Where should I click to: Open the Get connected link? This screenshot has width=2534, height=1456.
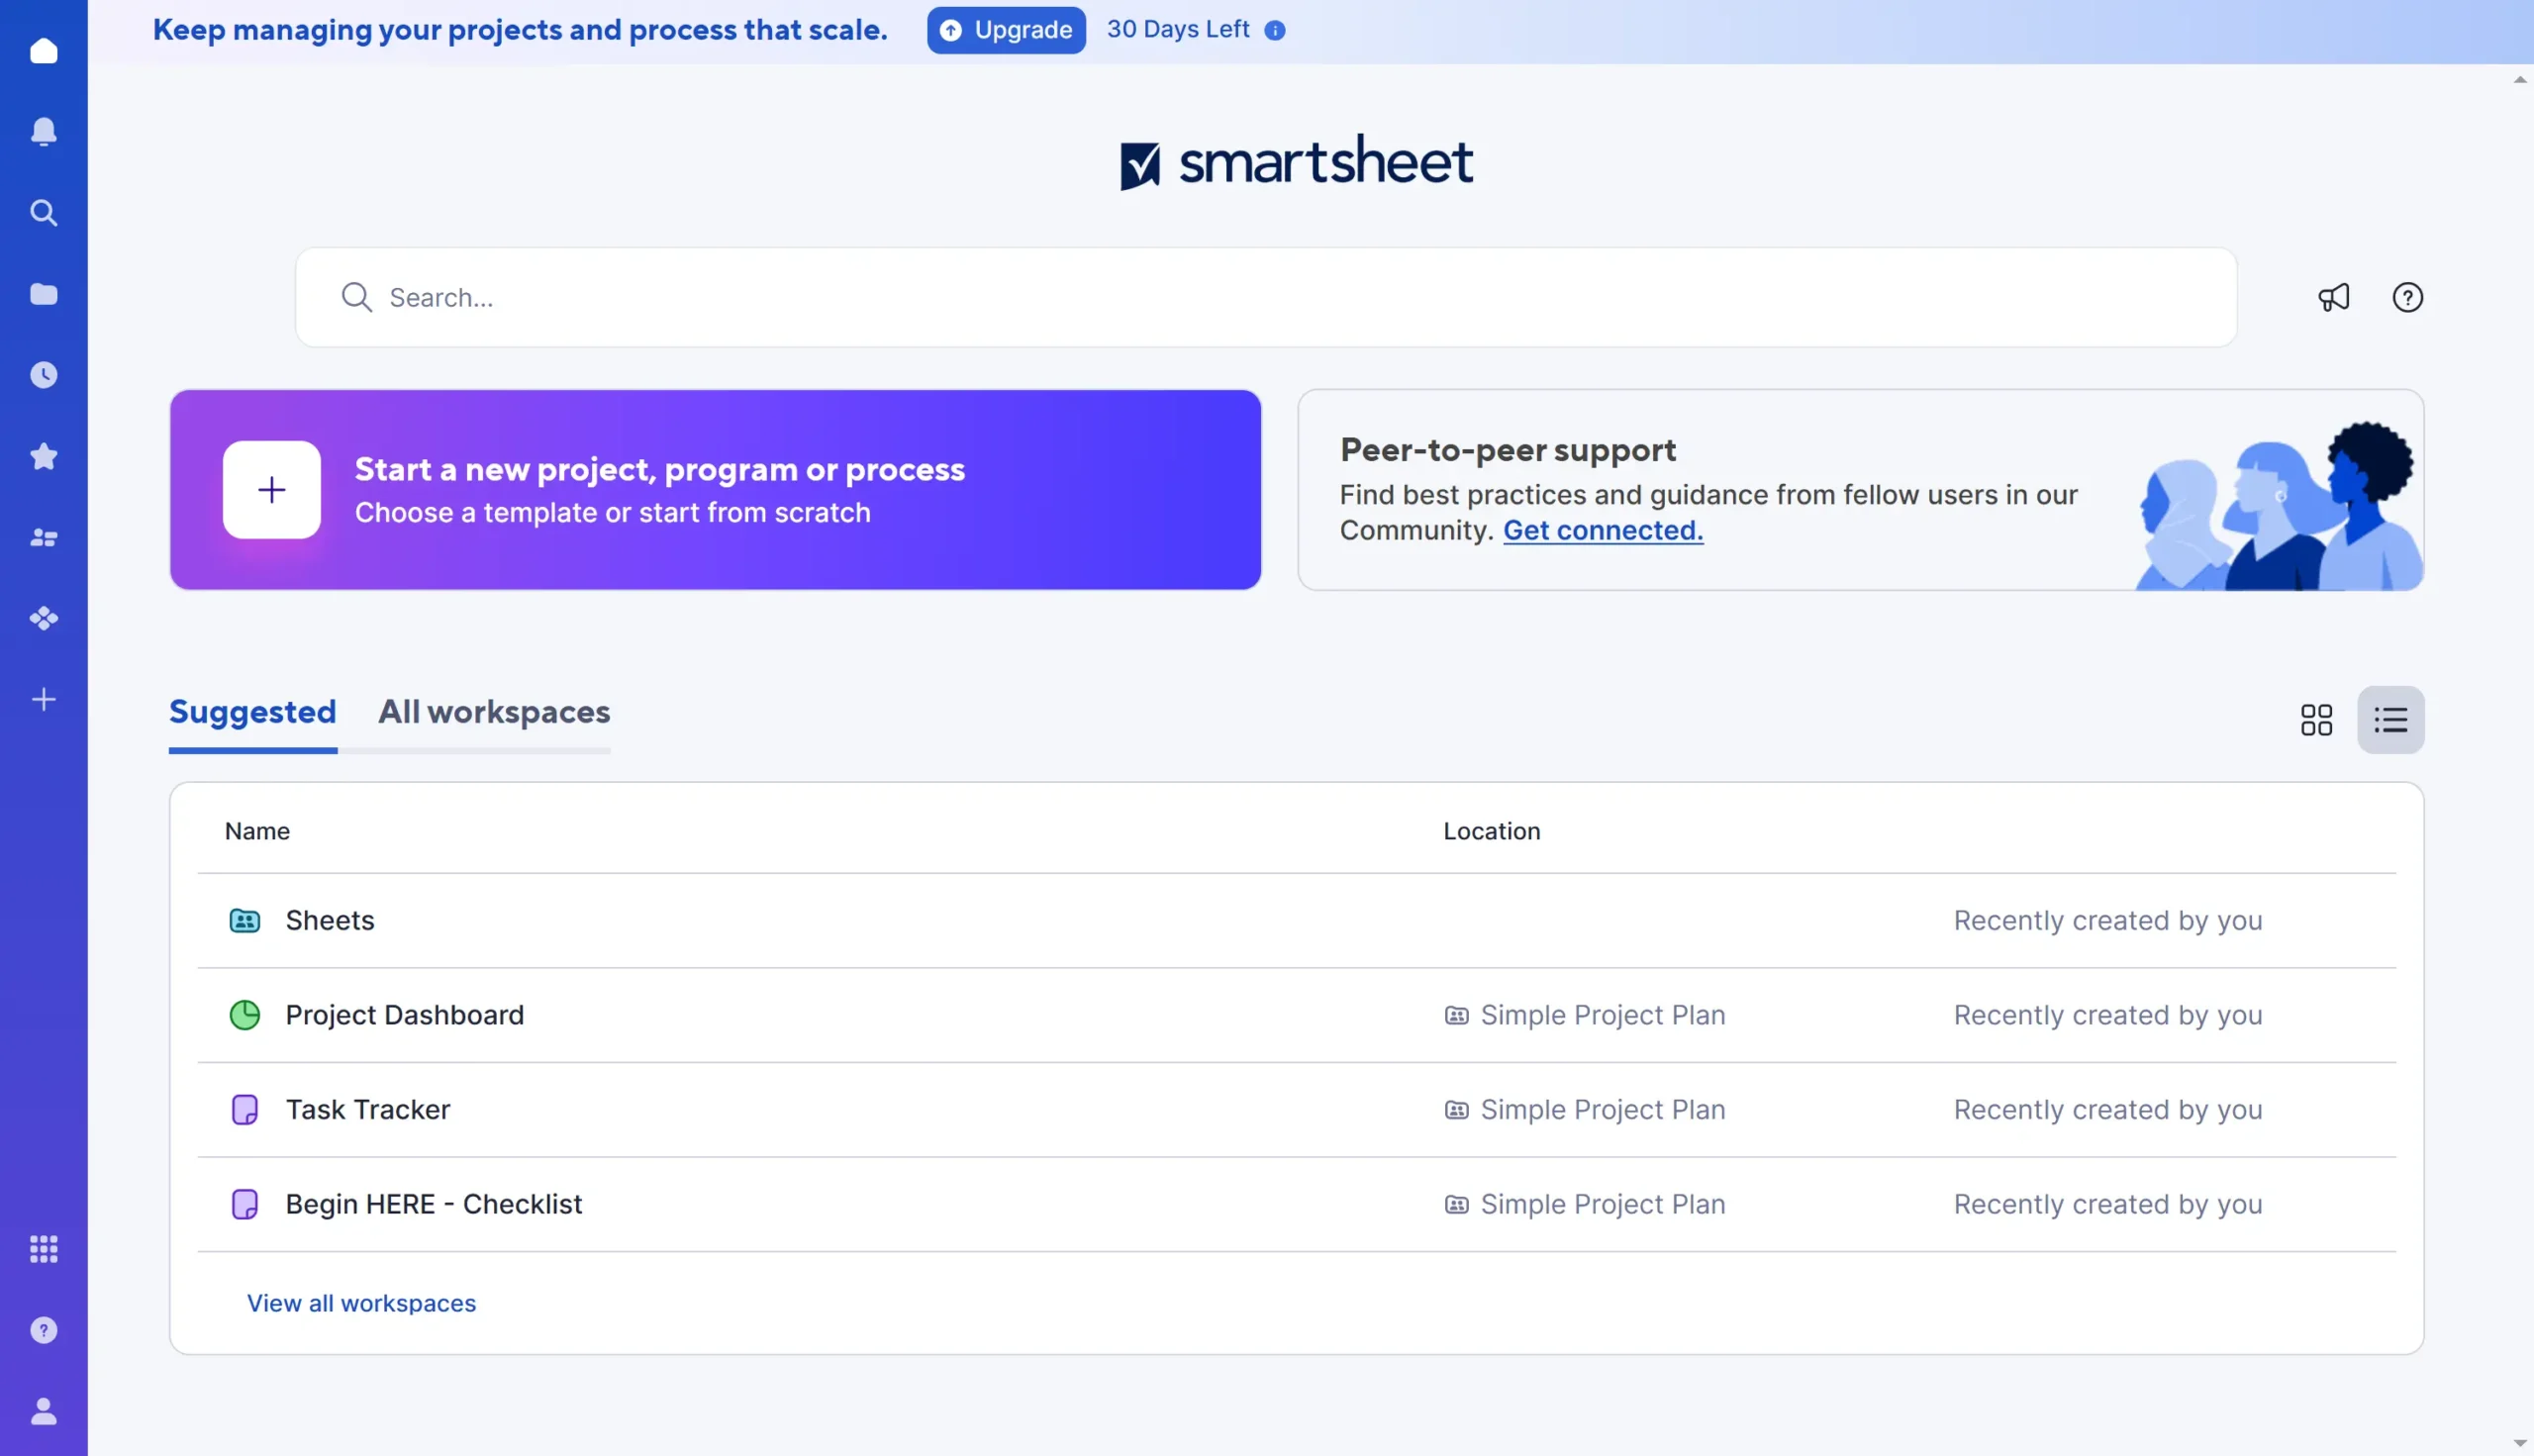[x=1602, y=530]
